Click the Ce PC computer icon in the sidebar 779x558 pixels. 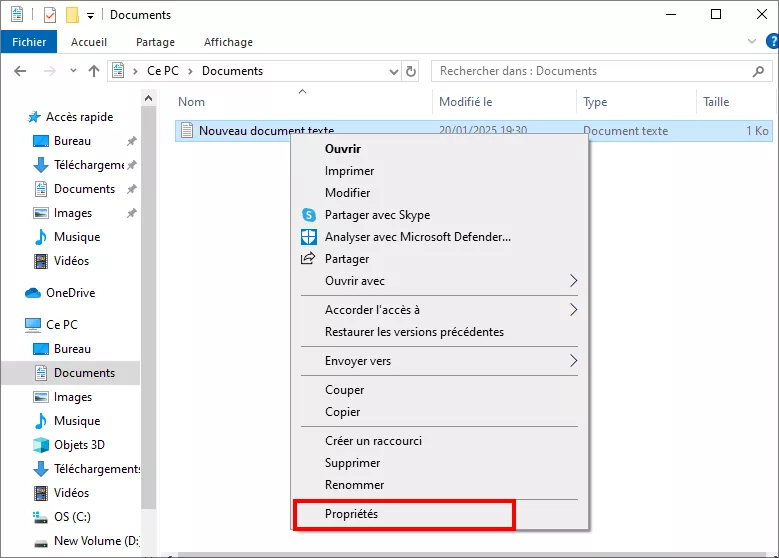(x=33, y=325)
